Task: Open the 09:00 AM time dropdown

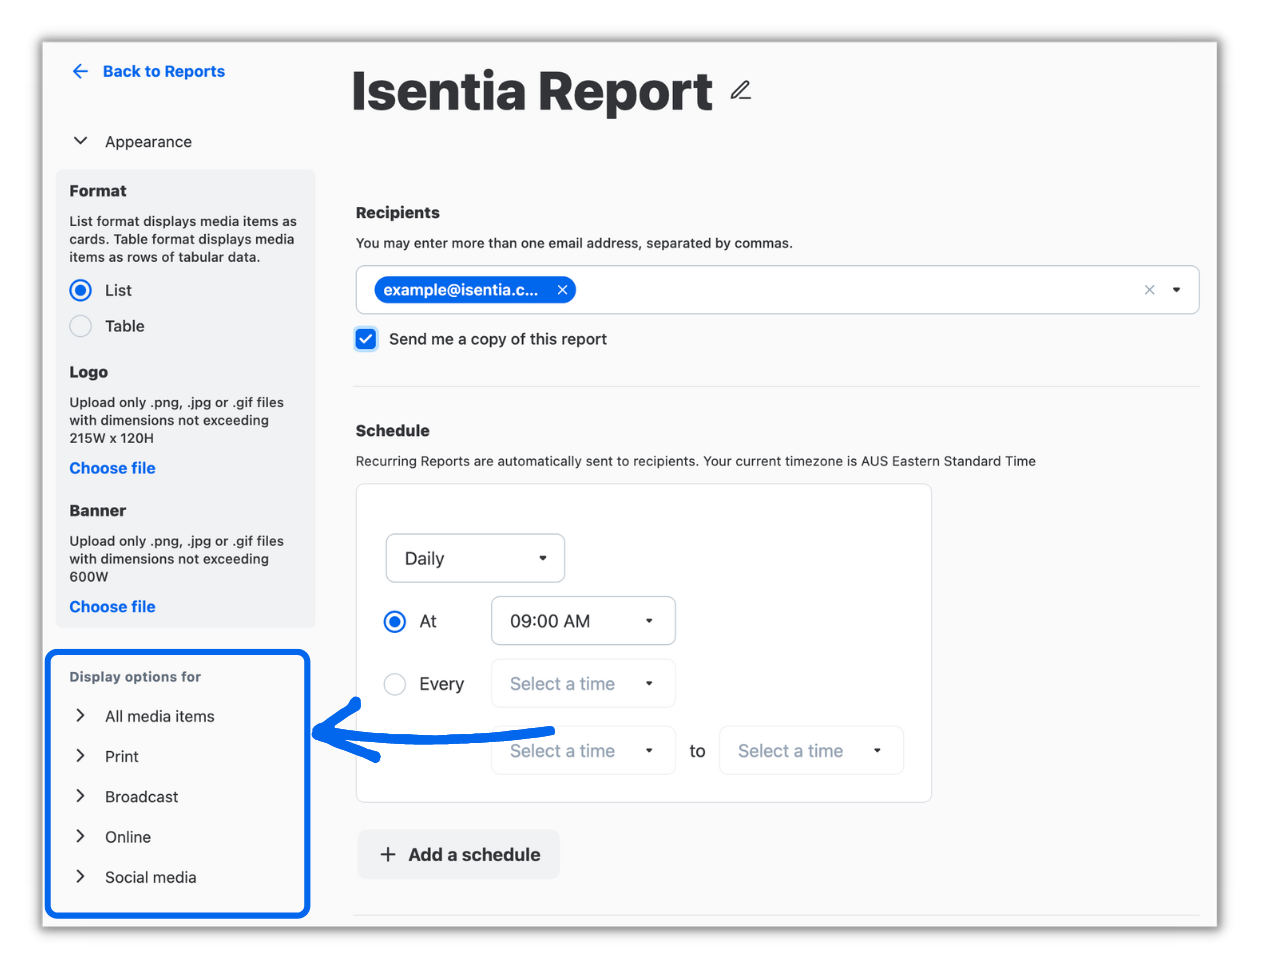Action: (x=583, y=621)
